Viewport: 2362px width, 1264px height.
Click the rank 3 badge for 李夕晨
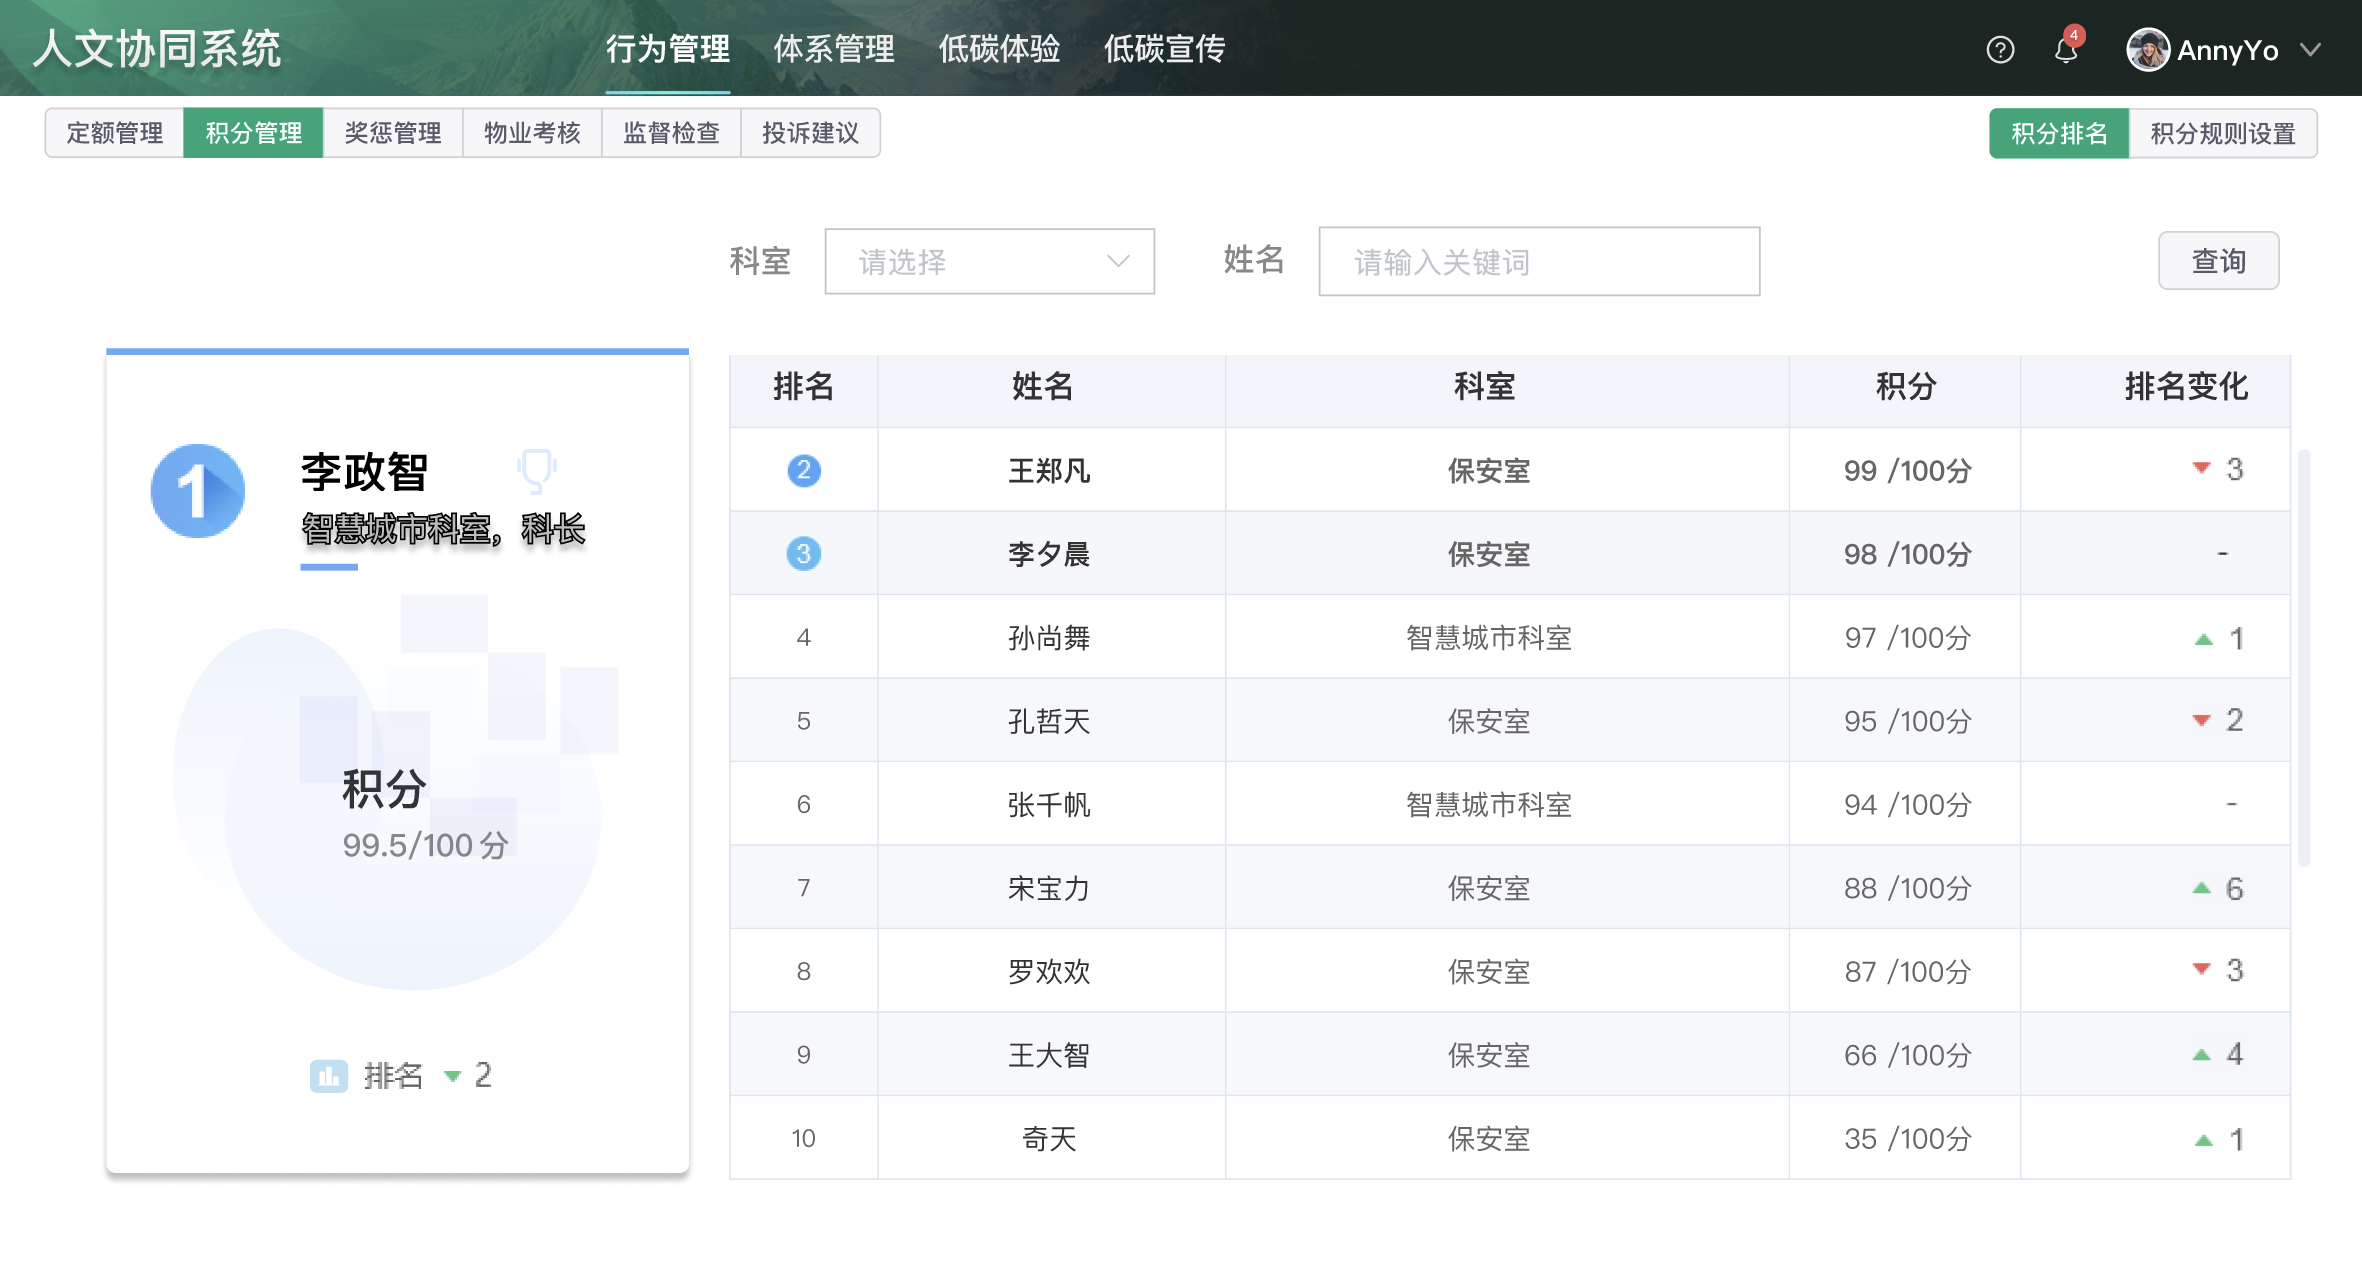(x=804, y=554)
